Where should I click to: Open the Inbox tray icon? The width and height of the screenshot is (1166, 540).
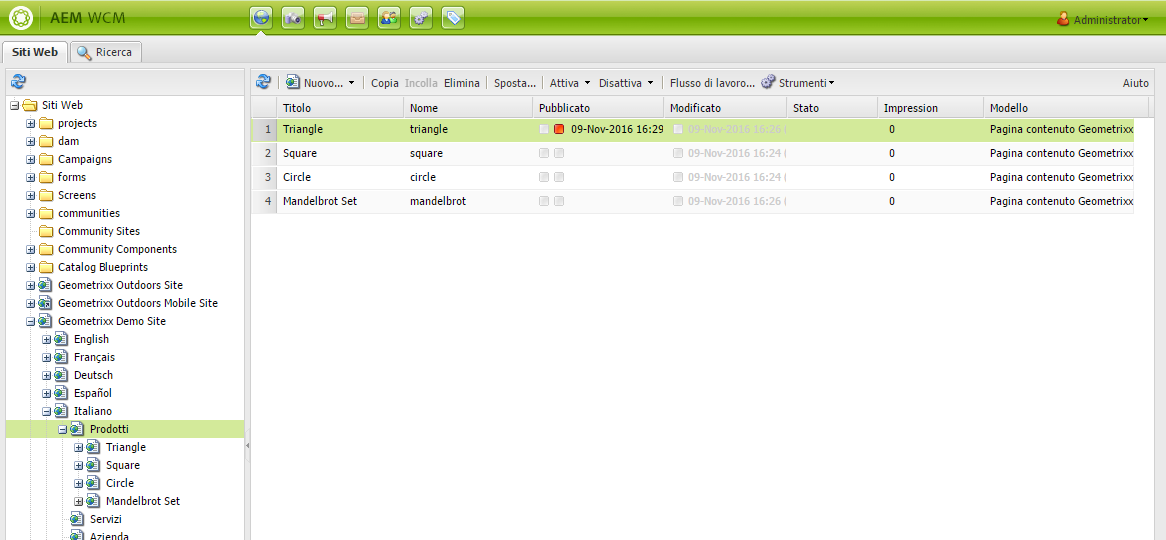pos(357,19)
